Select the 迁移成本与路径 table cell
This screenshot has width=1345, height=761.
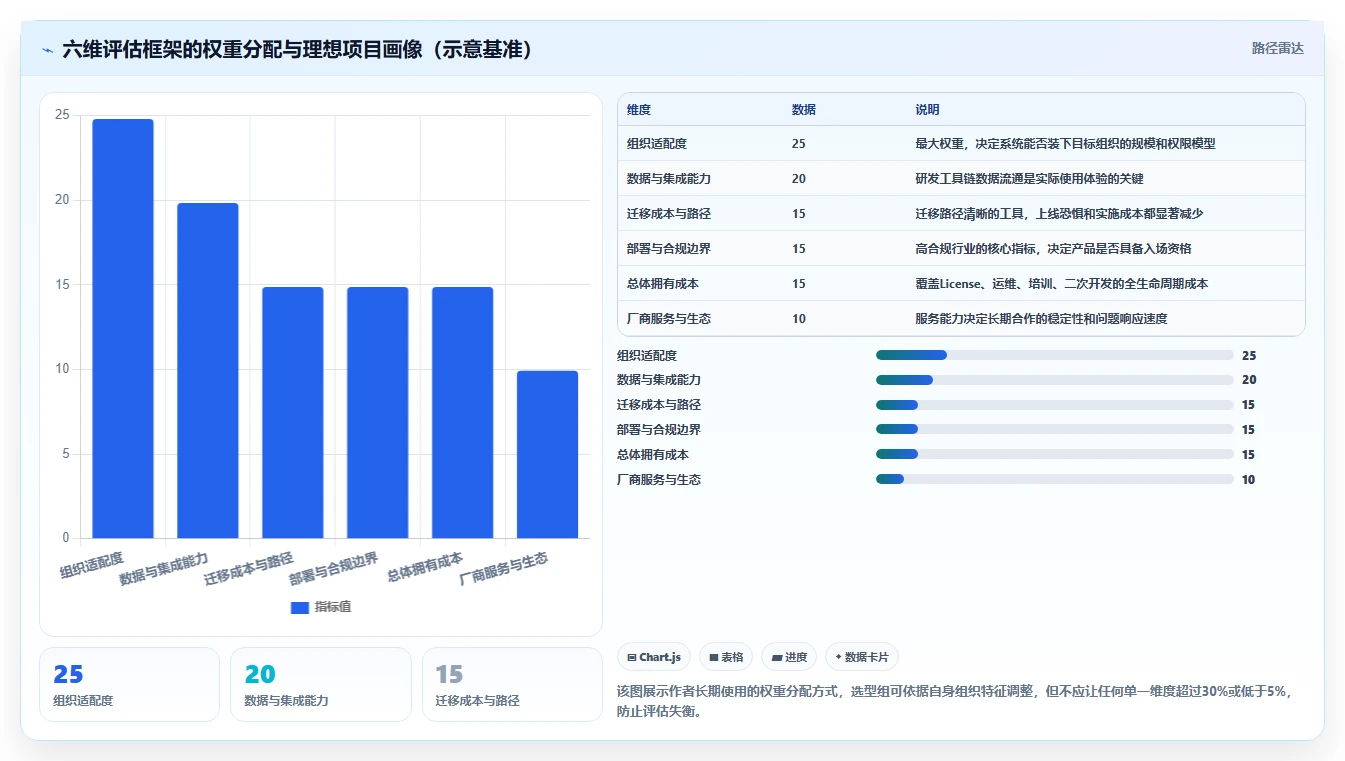(x=669, y=214)
